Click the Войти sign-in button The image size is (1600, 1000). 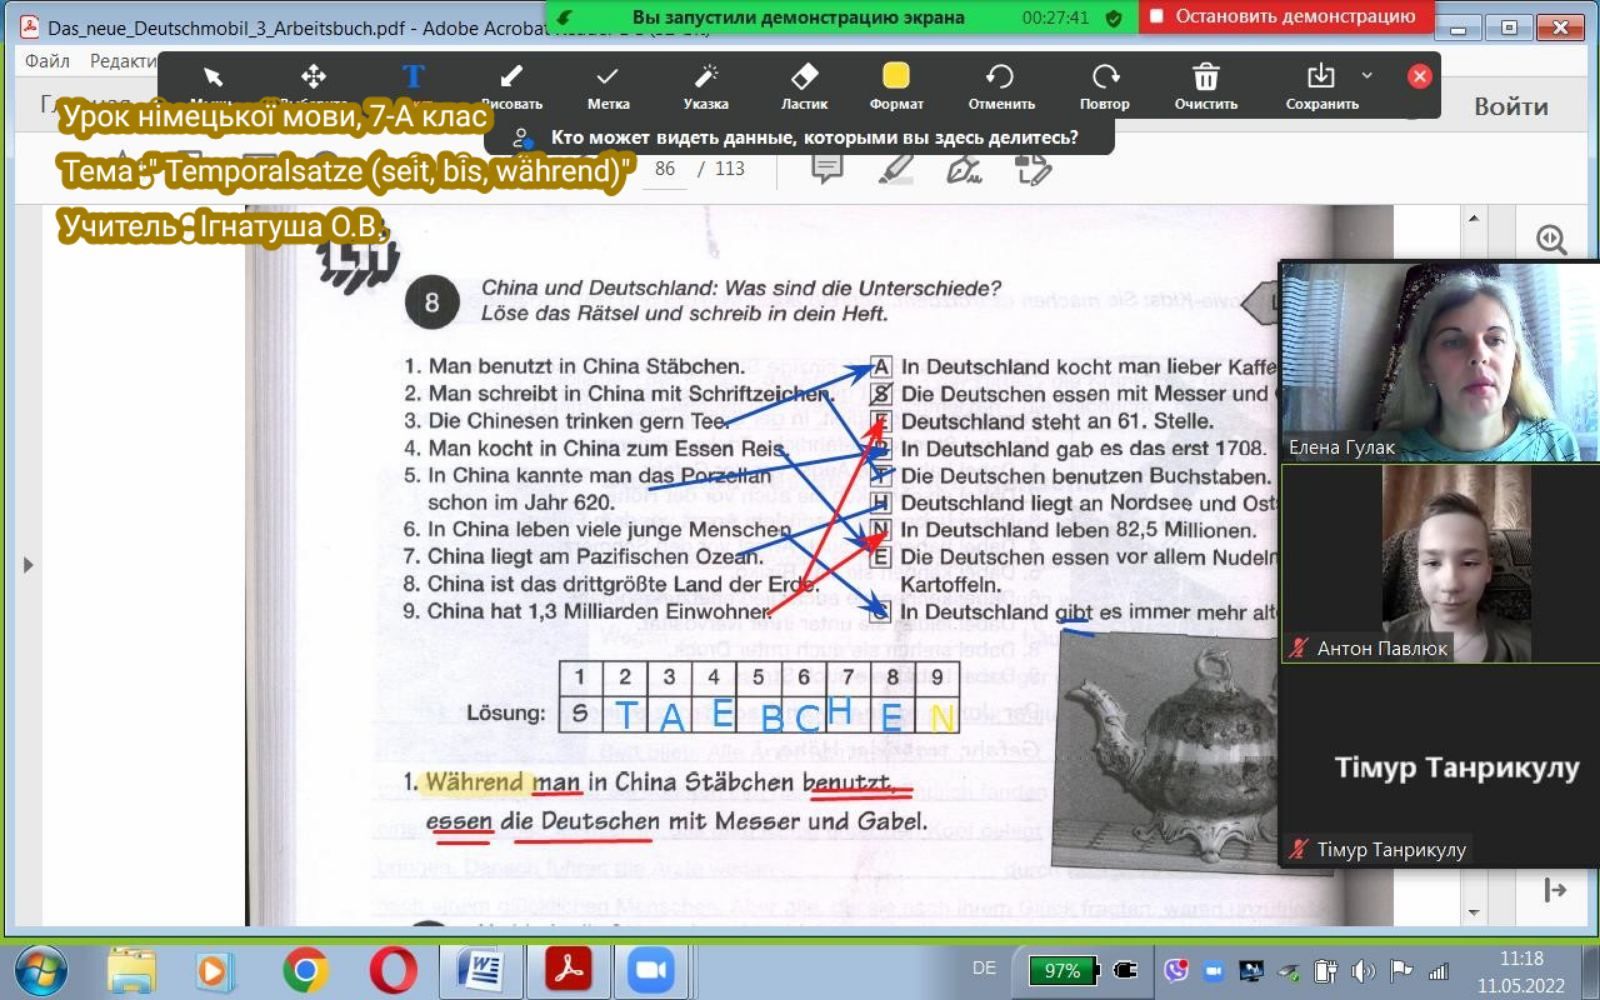[1510, 107]
